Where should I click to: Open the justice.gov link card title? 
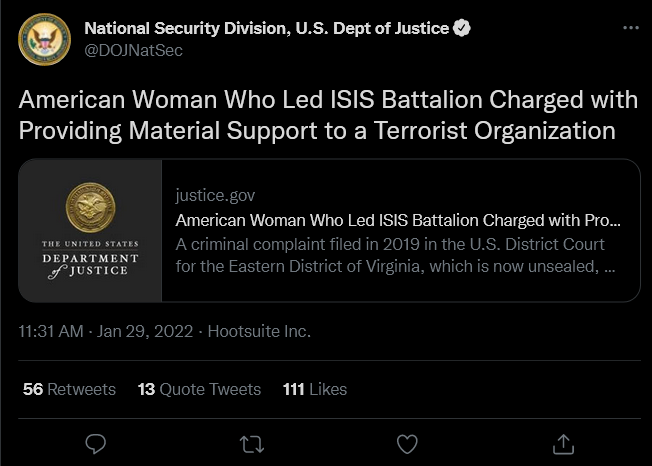[398, 220]
